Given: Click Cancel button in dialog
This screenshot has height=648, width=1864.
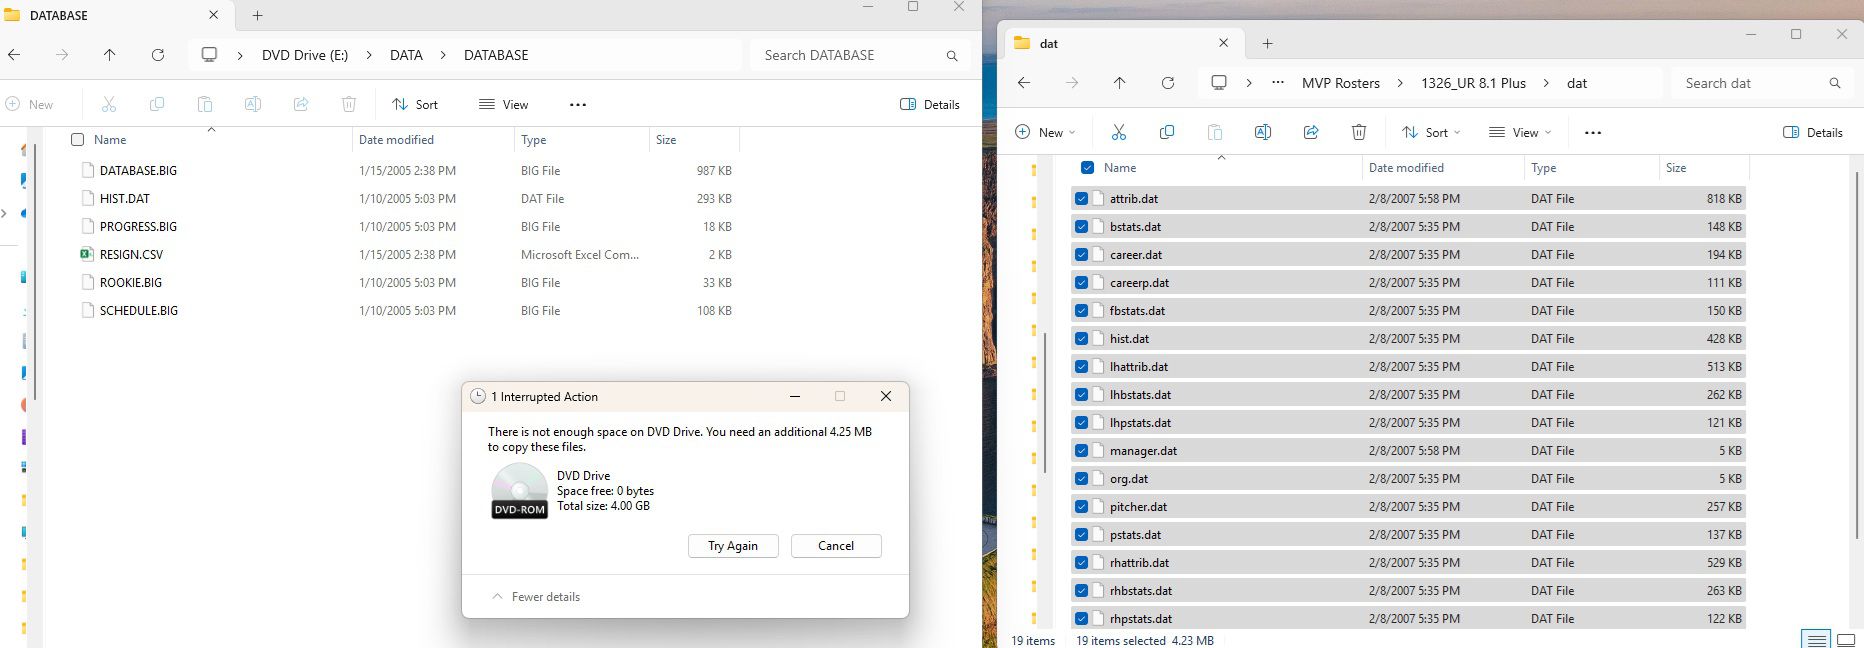Looking at the screenshot, I should point(836,546).
